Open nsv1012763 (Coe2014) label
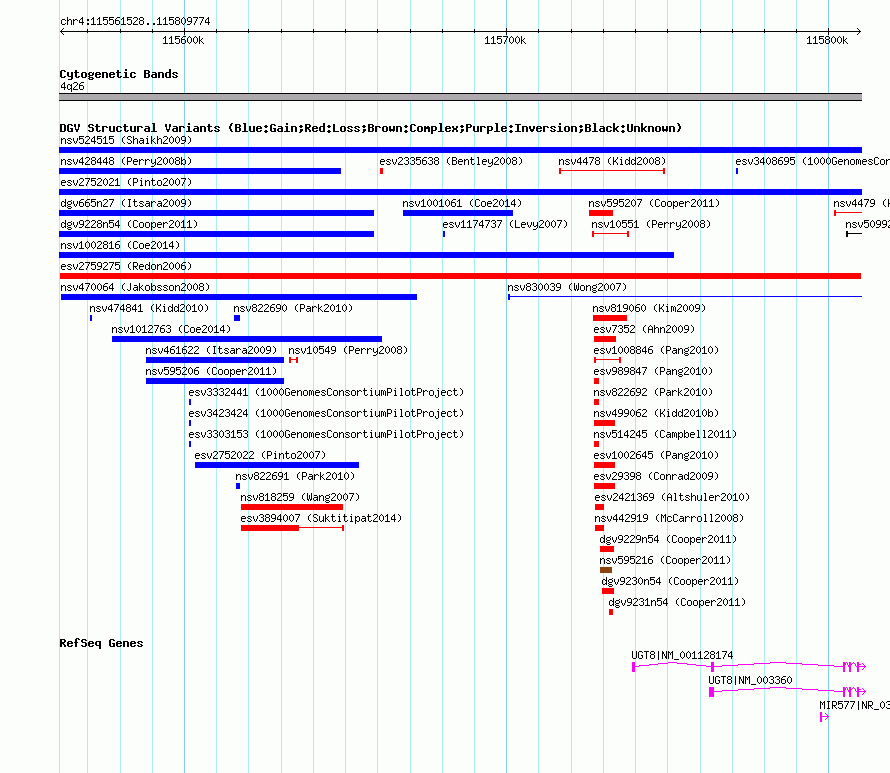The width and height of the screenshot is (890, 773). [171, 329]
